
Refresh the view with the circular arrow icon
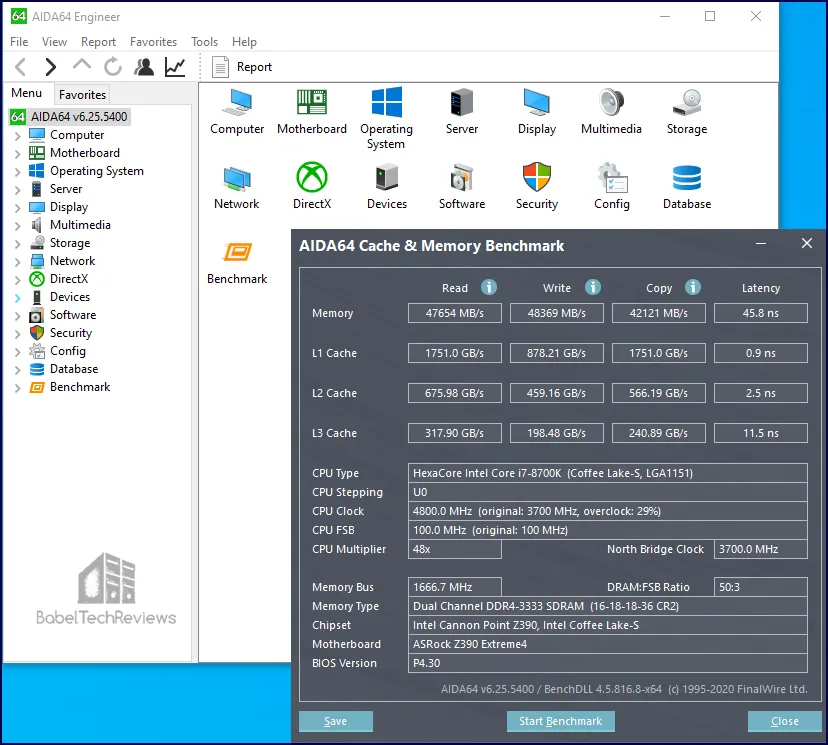(x=112, y=67)
